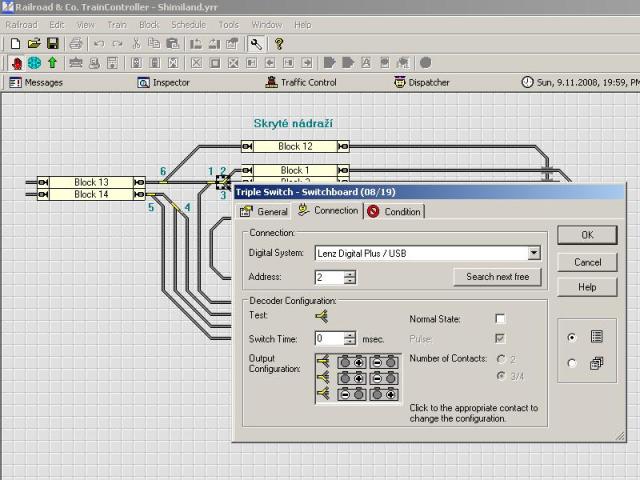This screenshot has height=480, width=640.
Task: Open the Edit menu
Action: click(x=57, y=25)
